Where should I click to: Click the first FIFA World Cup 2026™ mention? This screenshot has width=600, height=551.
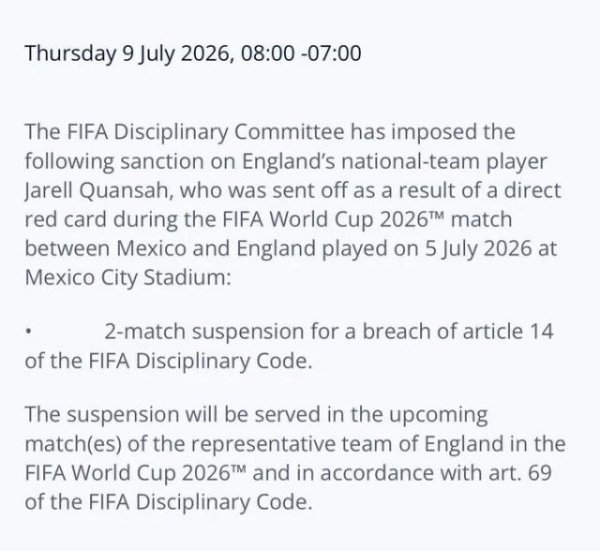[333, 220]
